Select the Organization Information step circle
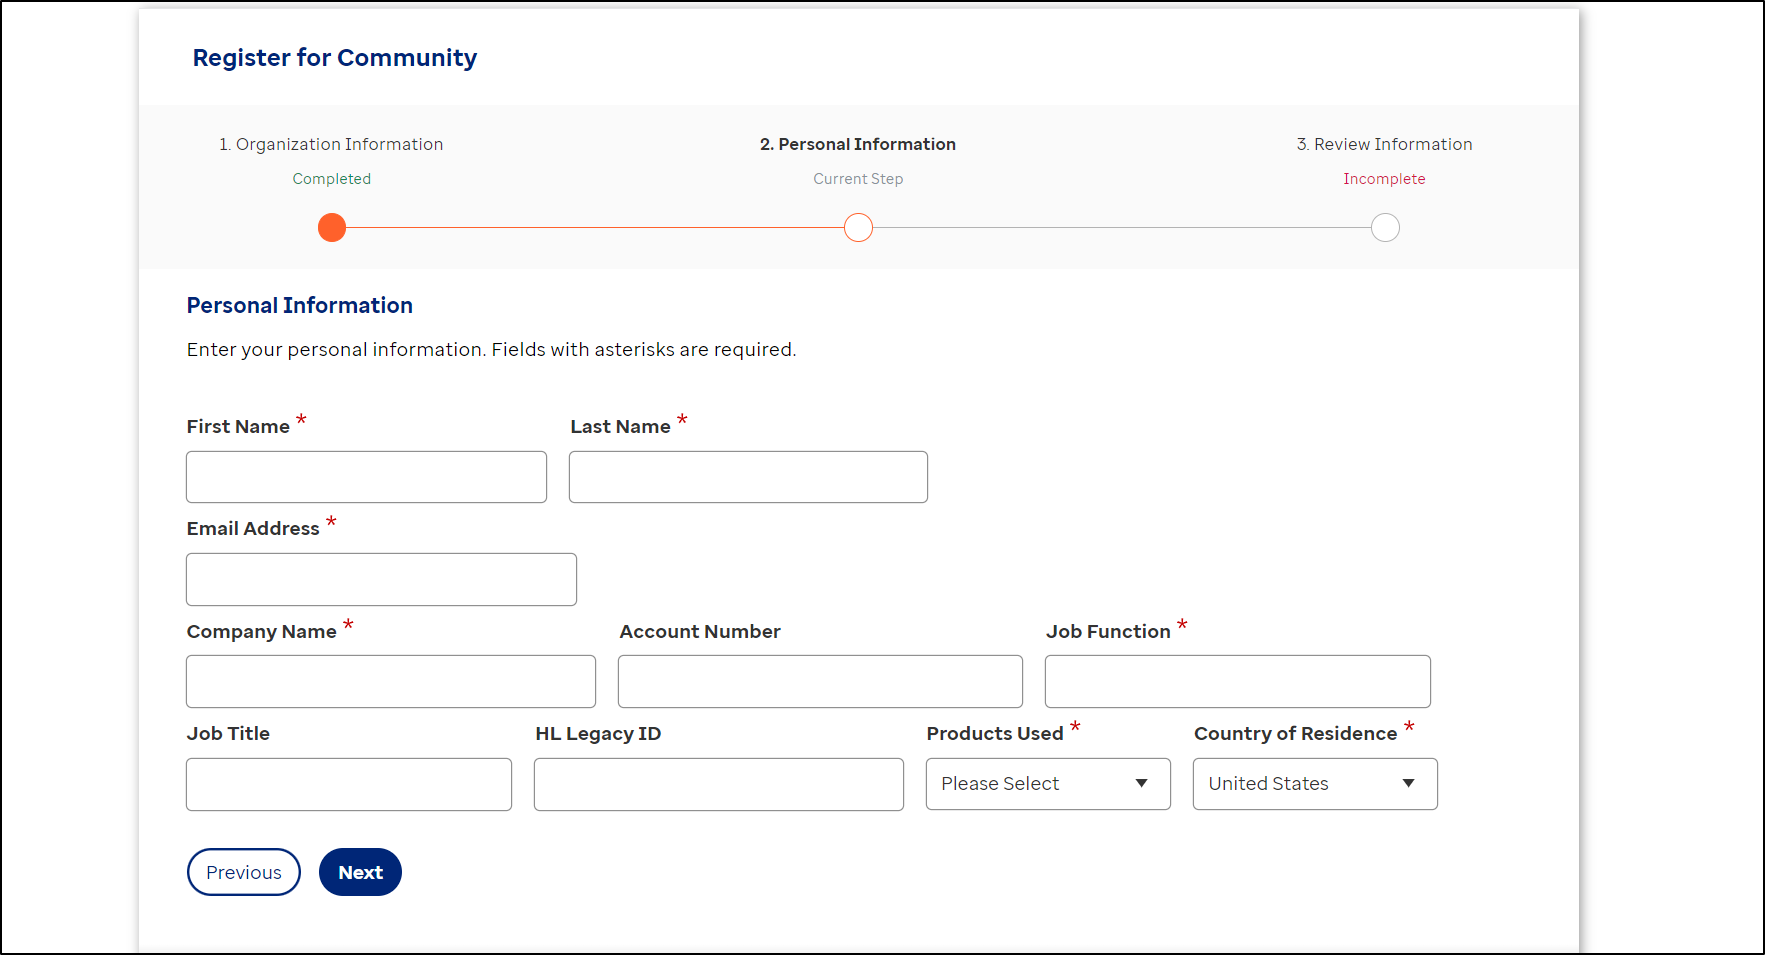Screen dimensions: 1765x955 [x=331, y=227]
